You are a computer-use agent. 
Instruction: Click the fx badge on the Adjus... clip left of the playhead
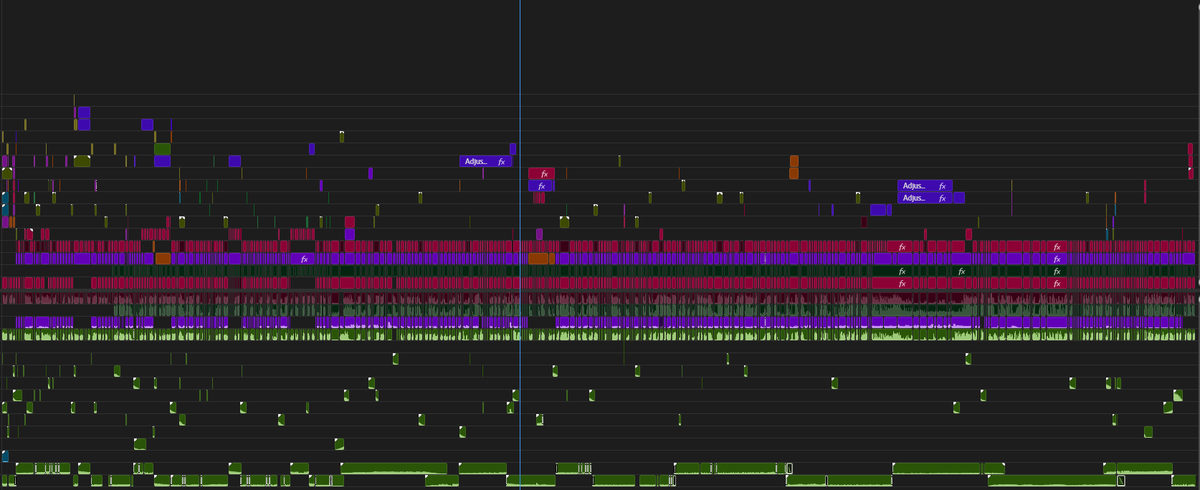[501, 161]
